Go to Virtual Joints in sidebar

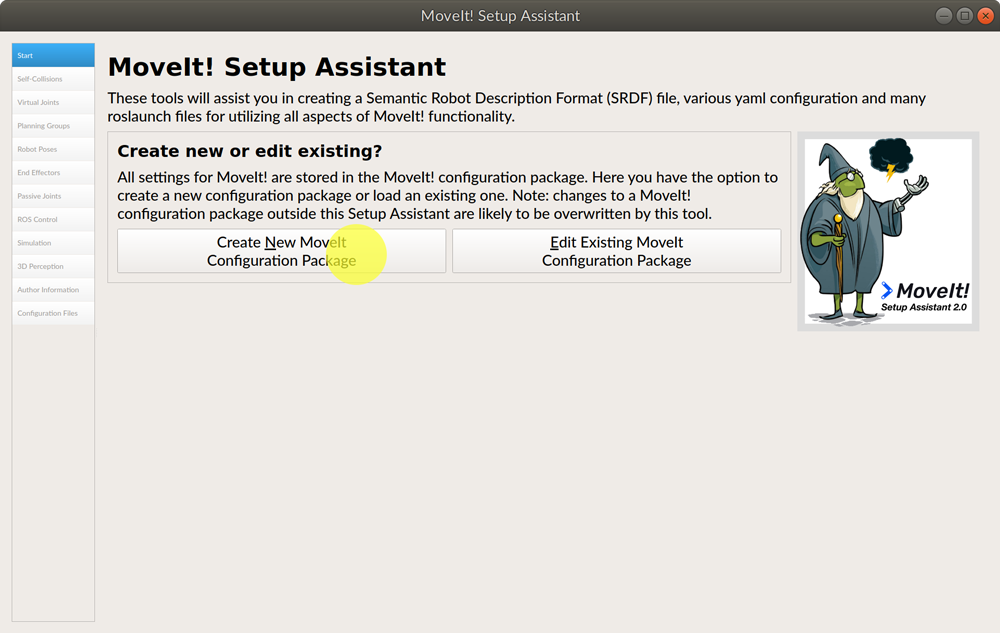coord(53,103)
